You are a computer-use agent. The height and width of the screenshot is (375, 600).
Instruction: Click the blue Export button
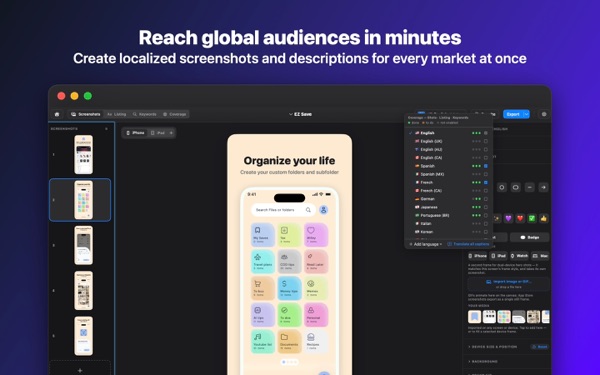click(x=513, y=114)
